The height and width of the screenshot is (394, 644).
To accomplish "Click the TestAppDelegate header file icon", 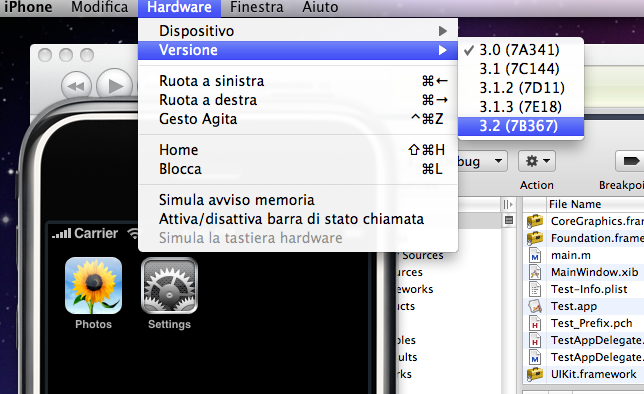I will point(535,340).
